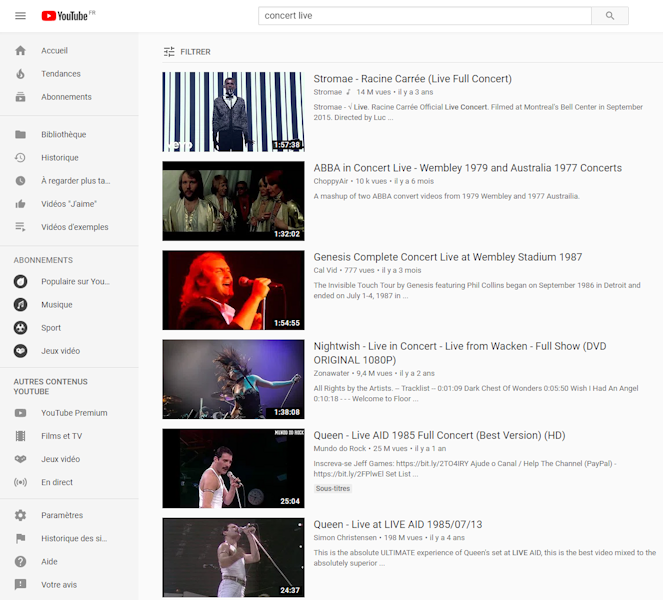This screenshot has height=600, width=663.
Task: Open the FILTRER options
Action: click(x=187, y=52)
